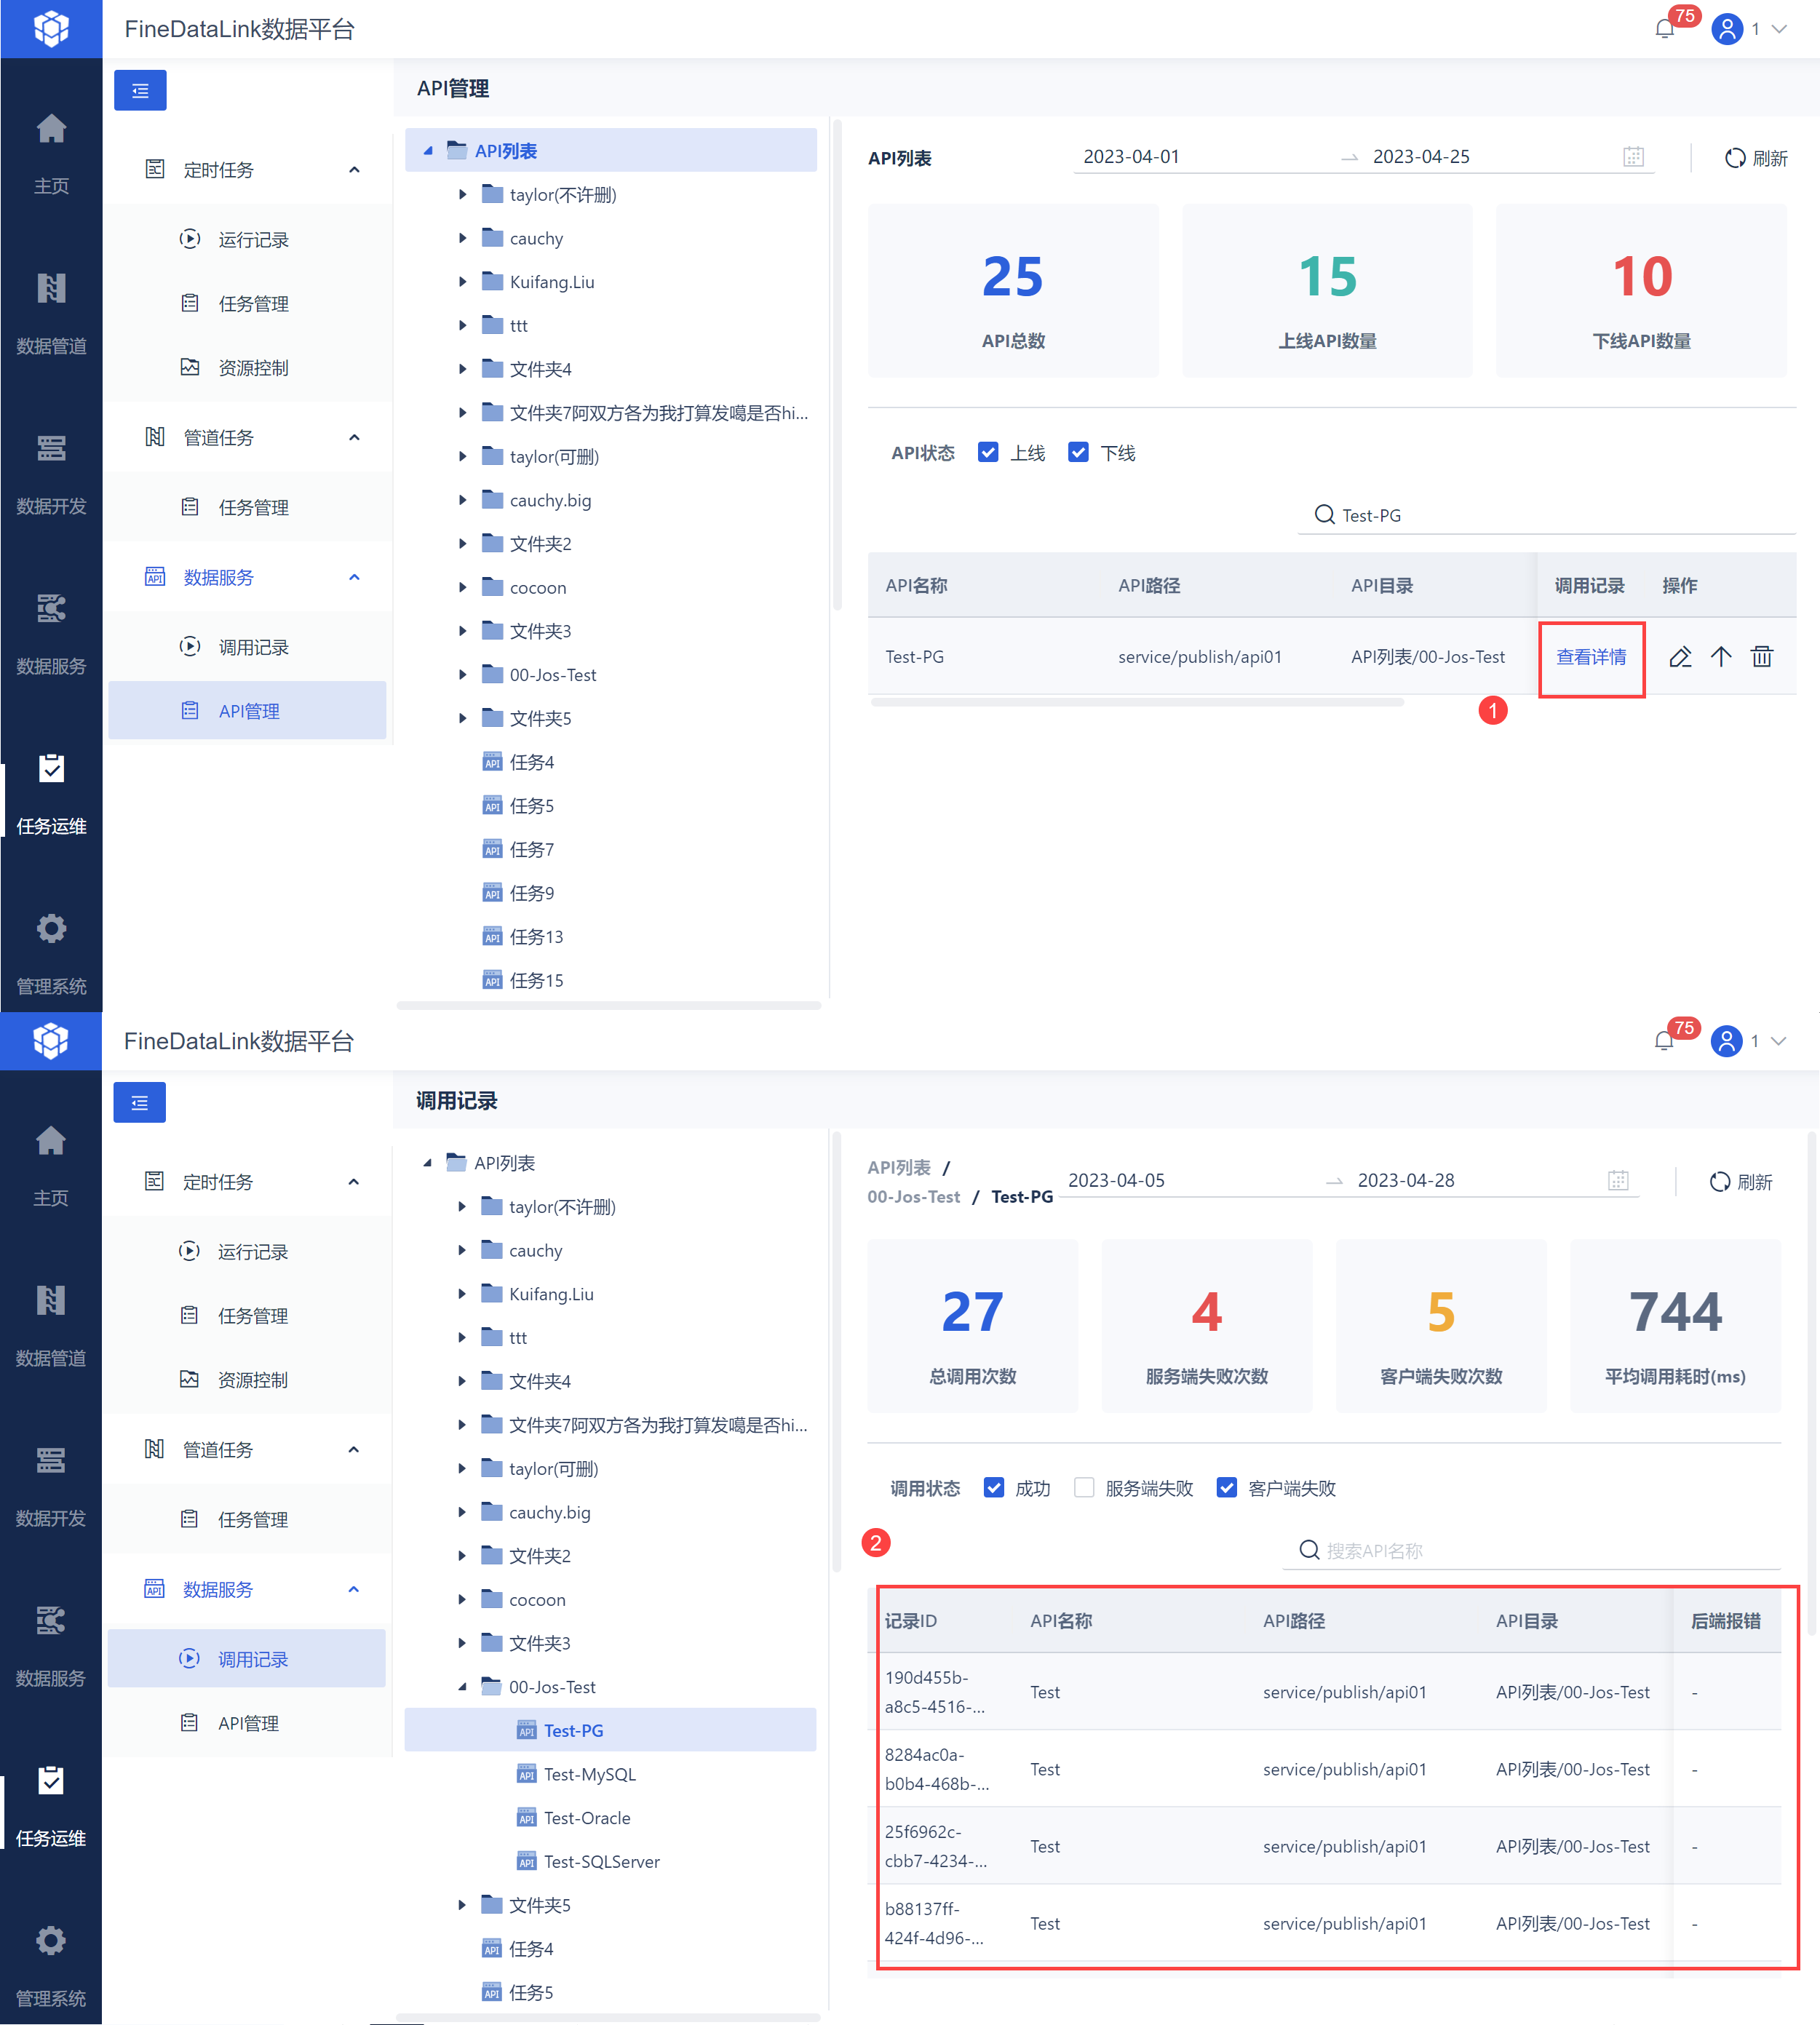The height and width of the screenshot is (2025, 1820).
Task: Open the calendar icon in the bottom date range
Action: coord(1618,1180)
